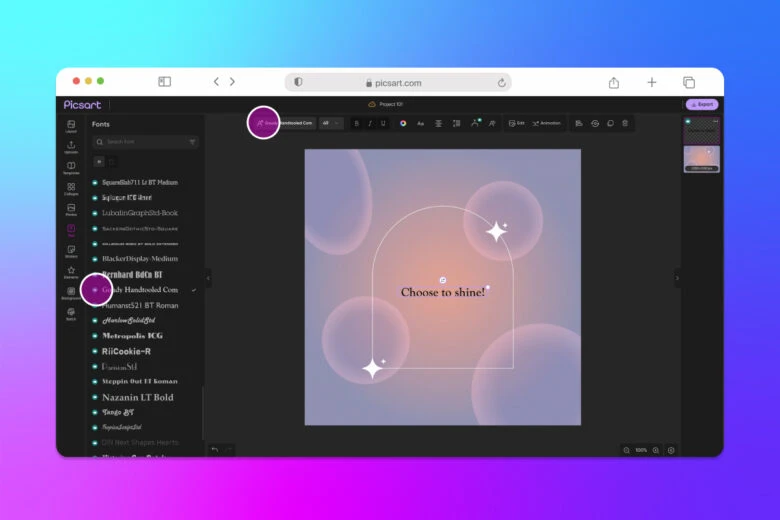Click the Bold text formatting icon
The height and width of the screenshot is (520, 780).
[357, 123]
